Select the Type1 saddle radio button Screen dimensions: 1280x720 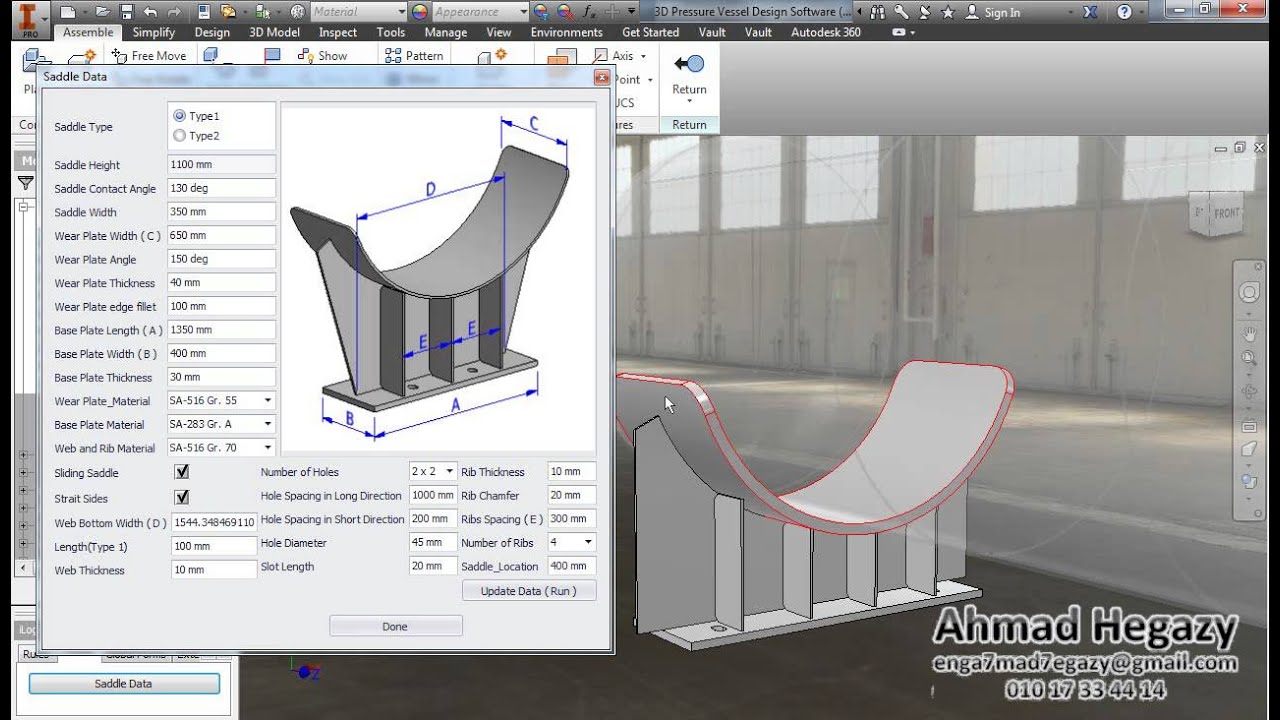[179, 116]
